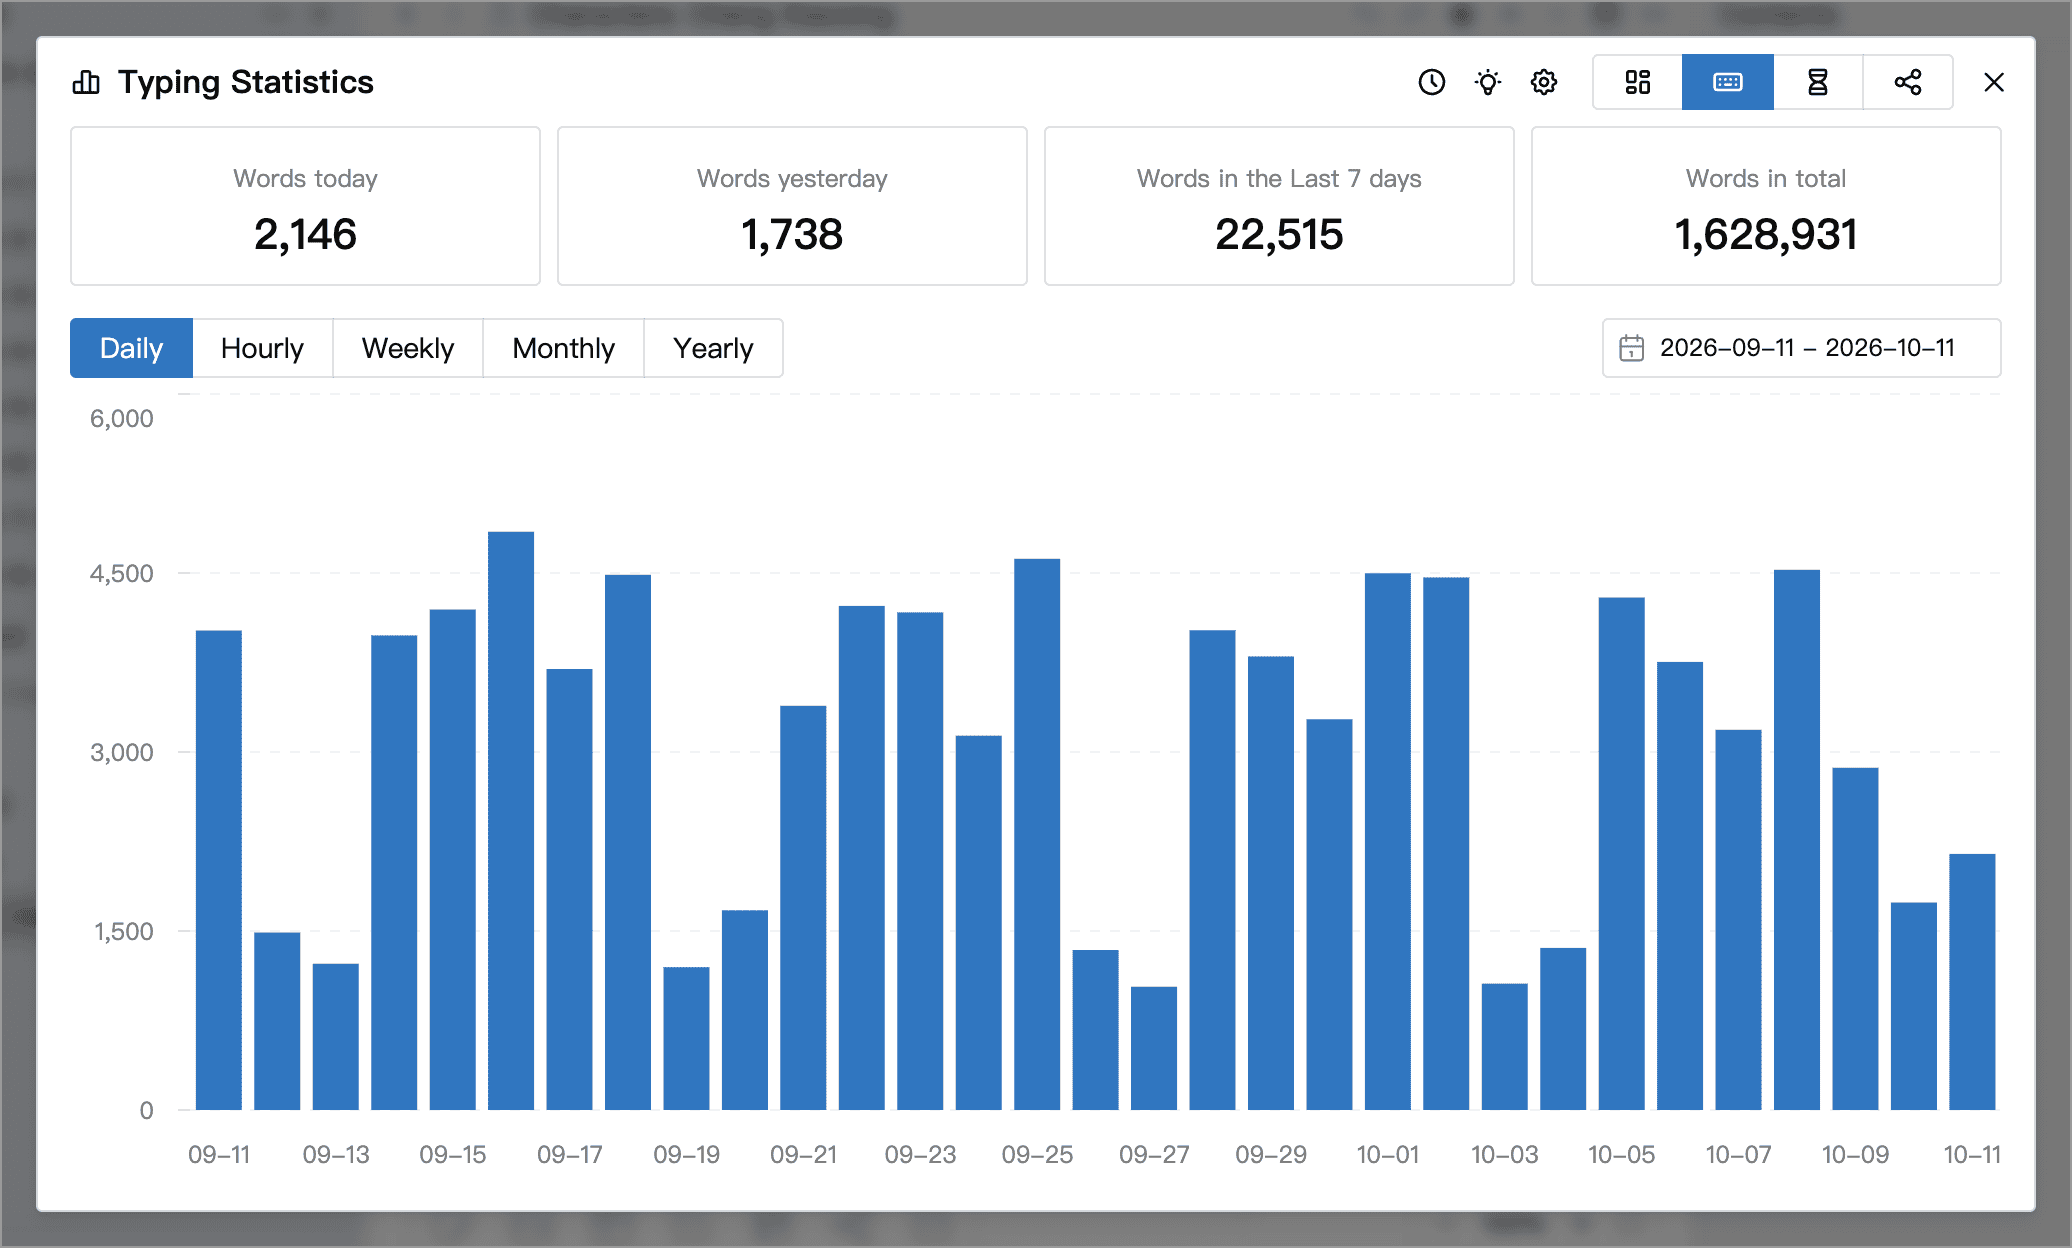Open the clock history icon
The height and width of the screenshot is (1248, 2072).
1432,82
